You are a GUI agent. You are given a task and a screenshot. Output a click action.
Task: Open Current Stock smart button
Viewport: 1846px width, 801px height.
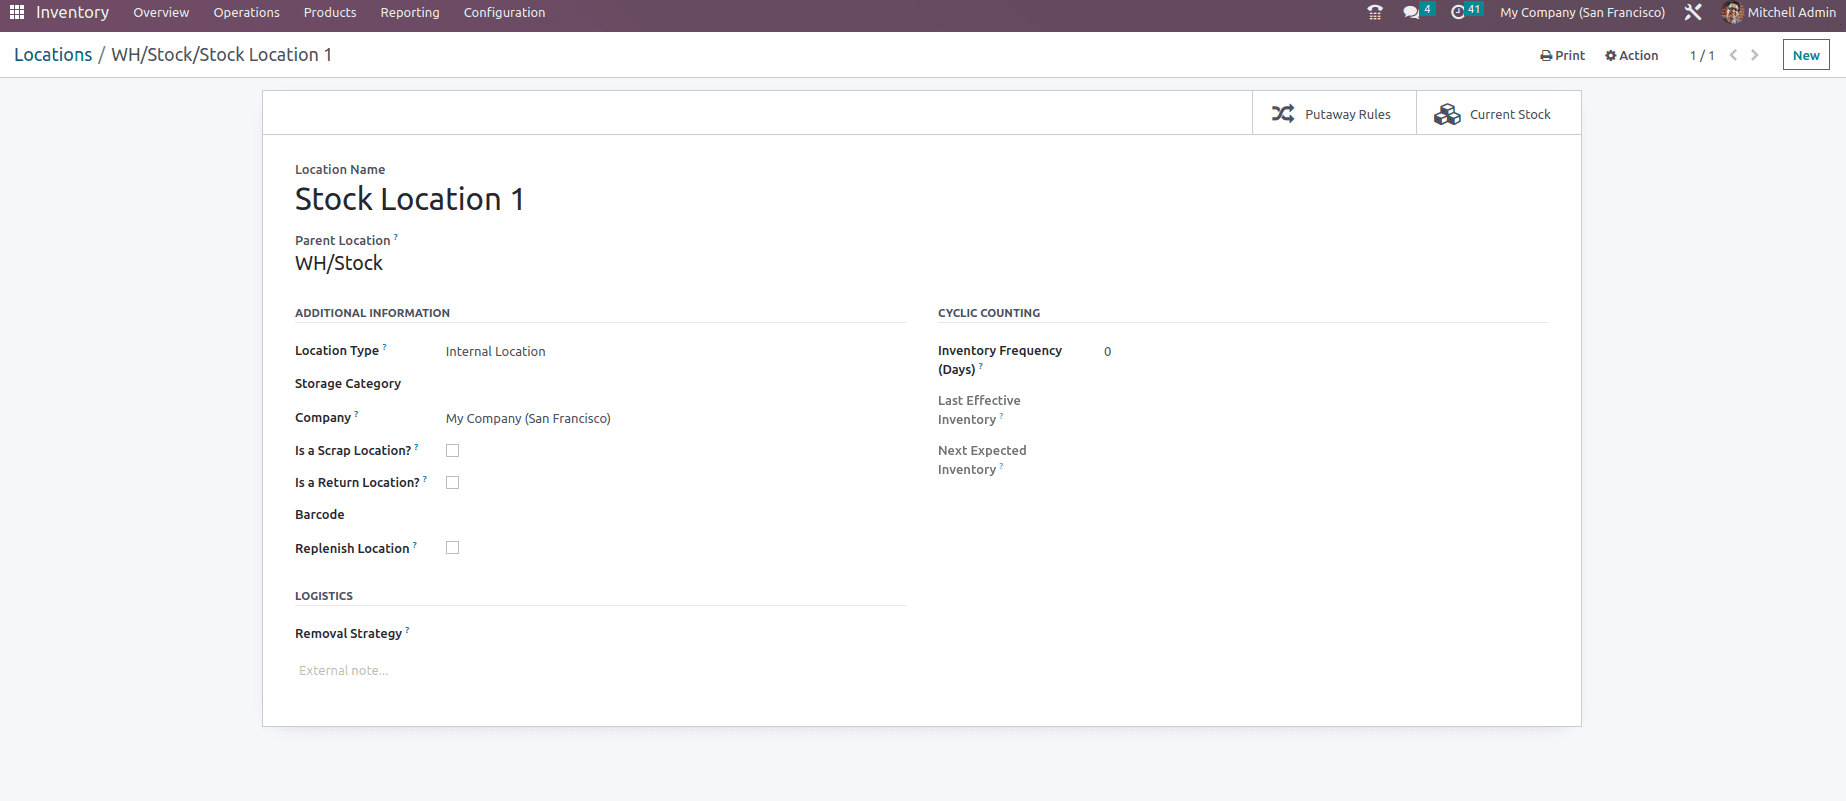click(x=1498, y=114)
